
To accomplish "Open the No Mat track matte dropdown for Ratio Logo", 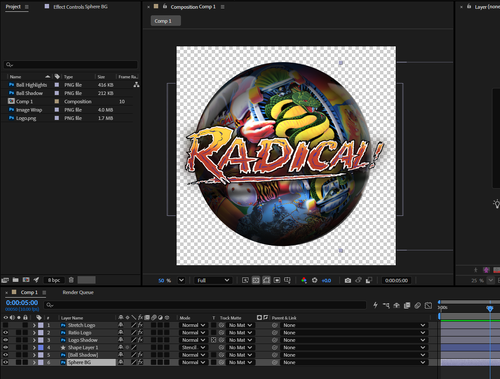I will [x=240, y=333].
